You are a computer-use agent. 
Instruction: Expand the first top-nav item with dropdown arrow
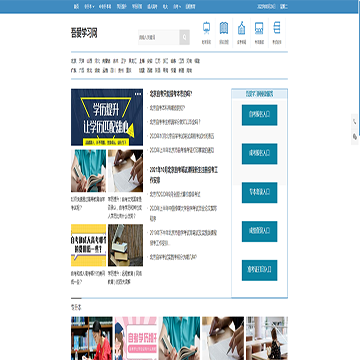tap(89, 6)
